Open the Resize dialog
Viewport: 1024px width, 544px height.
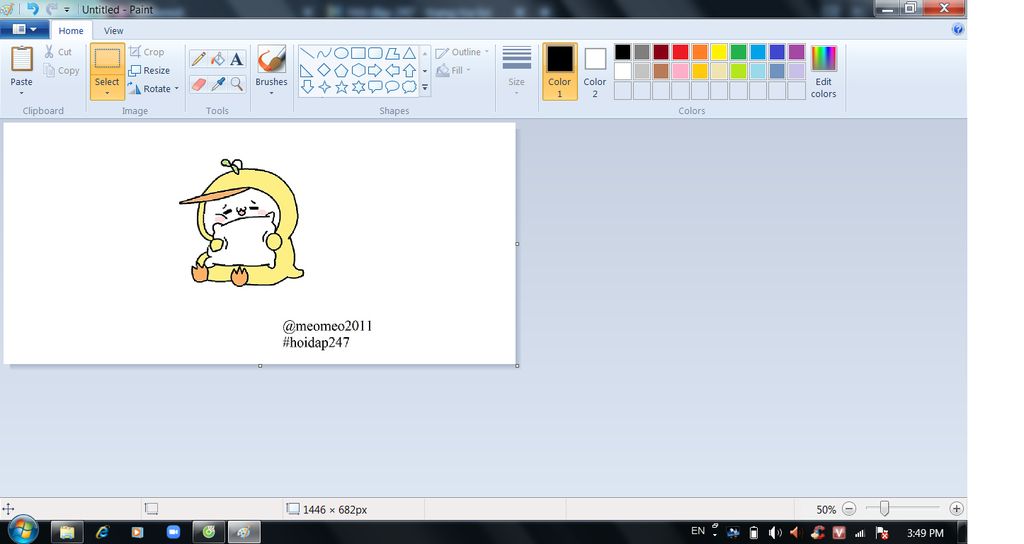point(149,71)
